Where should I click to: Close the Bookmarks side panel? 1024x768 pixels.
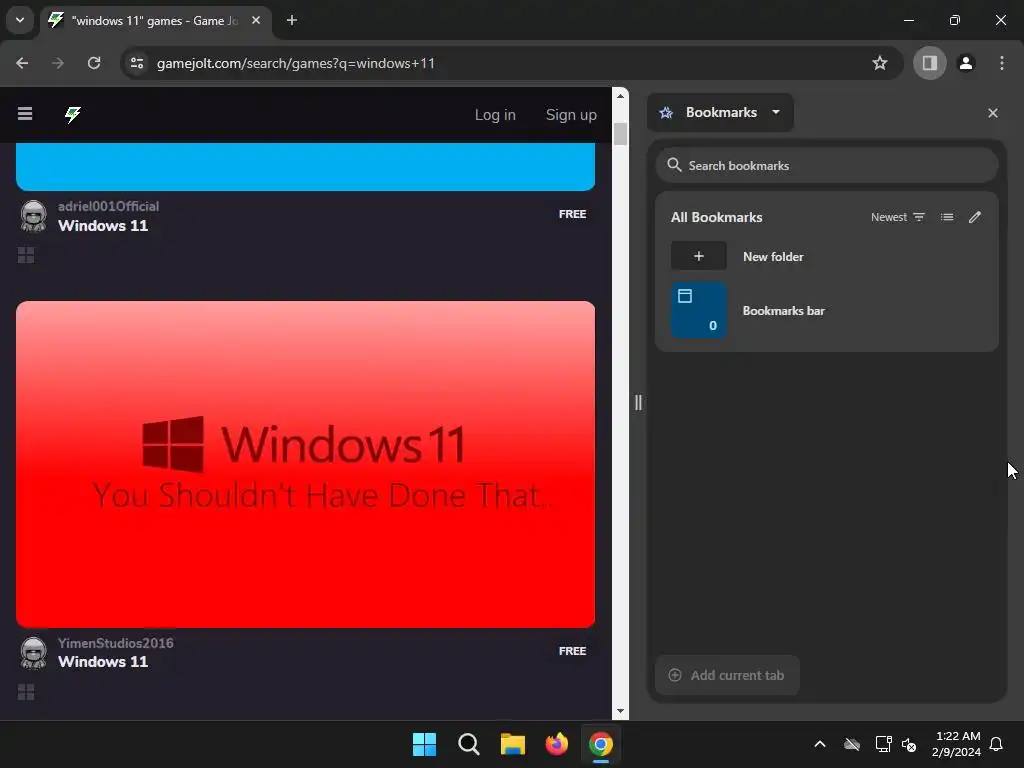(993, 113)
